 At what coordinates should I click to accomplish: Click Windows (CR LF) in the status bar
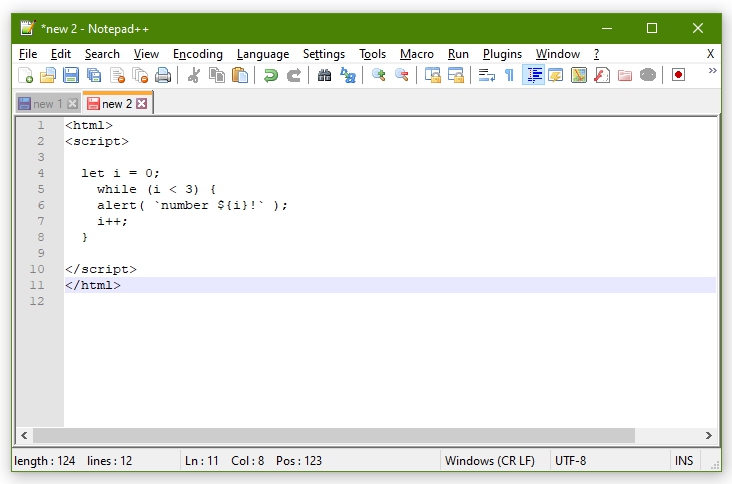point(490,461)
